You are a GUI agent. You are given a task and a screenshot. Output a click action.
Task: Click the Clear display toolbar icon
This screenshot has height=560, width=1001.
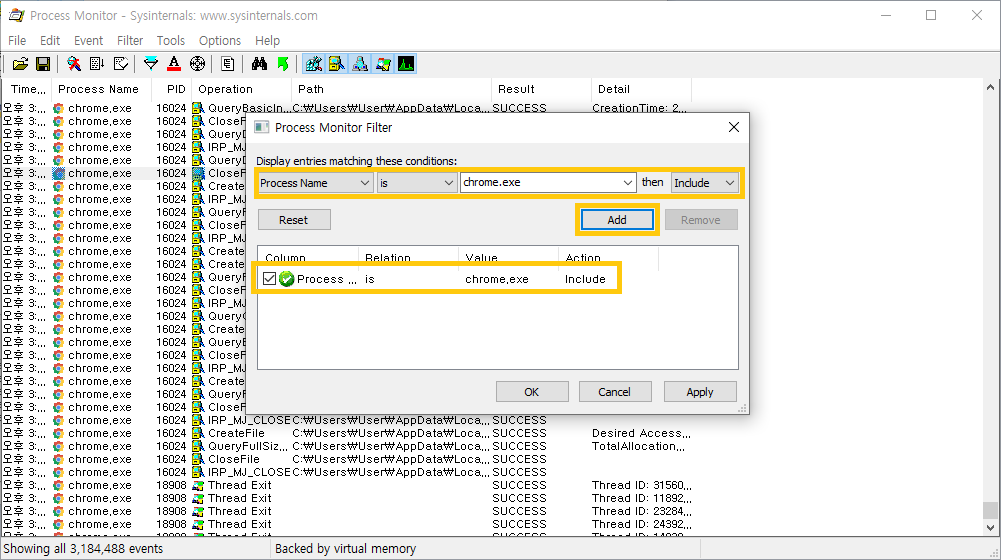121,64
